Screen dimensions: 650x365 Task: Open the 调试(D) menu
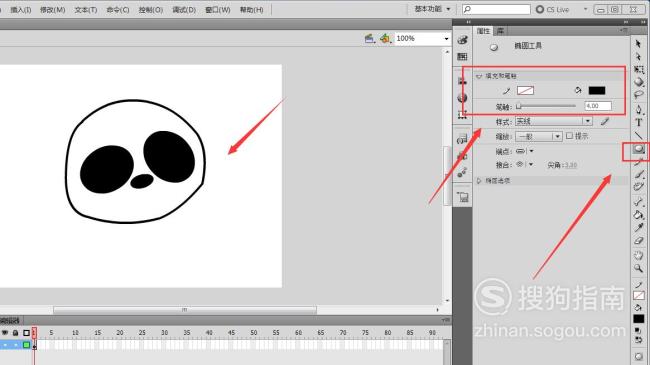[184, 10]
